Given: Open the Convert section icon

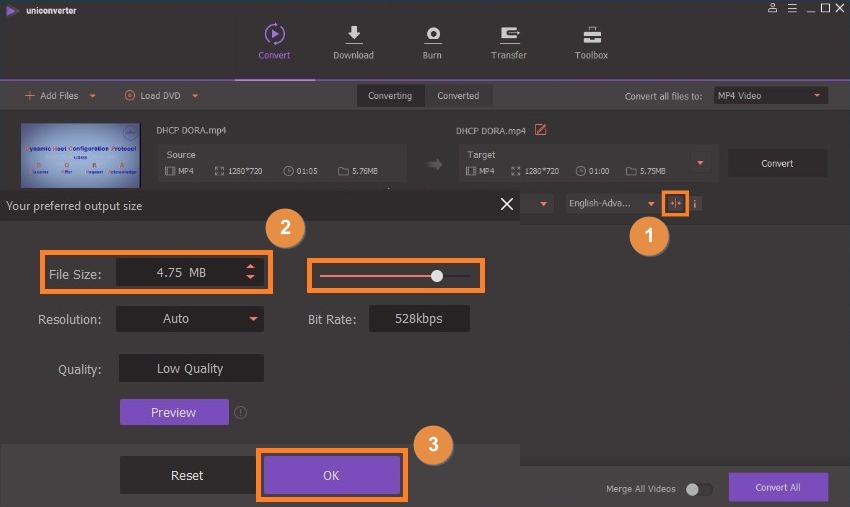Looking at the screenshot, I should (x=274, y=34).
